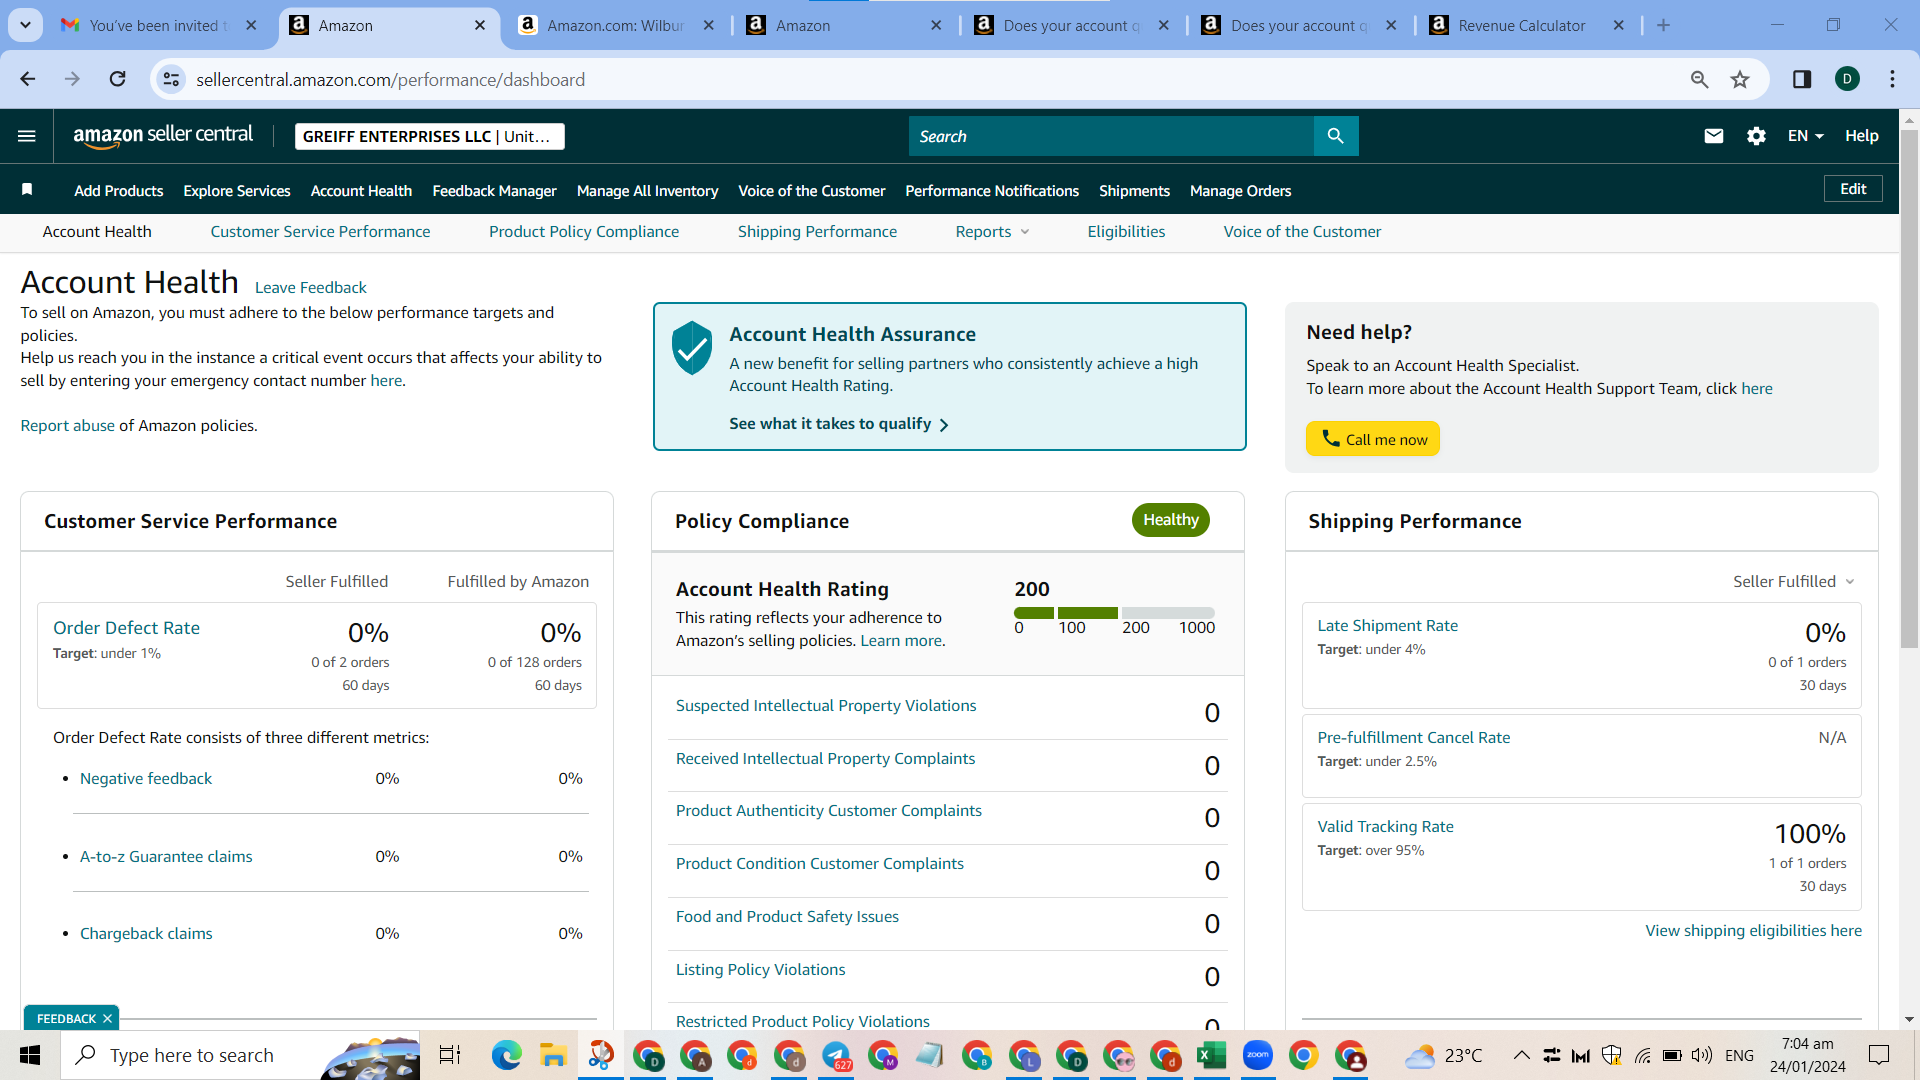The width and height of the screenshot is (1920, 1080).
Task: Open a new browser tab
Action: pyautogui.click(x=1664, y=26)
